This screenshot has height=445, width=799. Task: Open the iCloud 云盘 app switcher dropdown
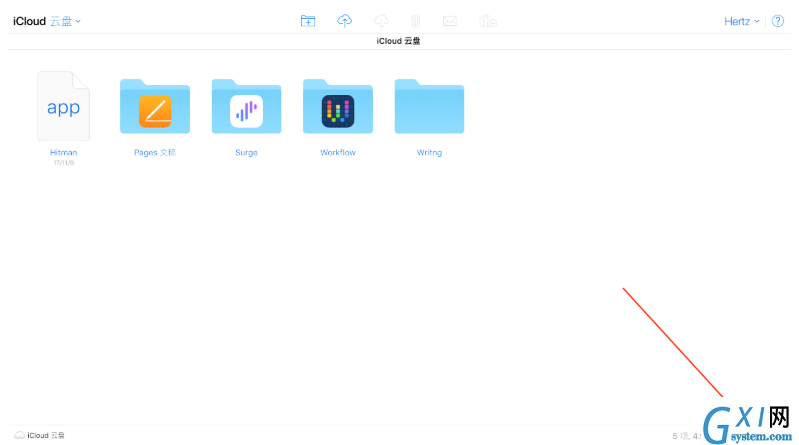coord(46,21)
